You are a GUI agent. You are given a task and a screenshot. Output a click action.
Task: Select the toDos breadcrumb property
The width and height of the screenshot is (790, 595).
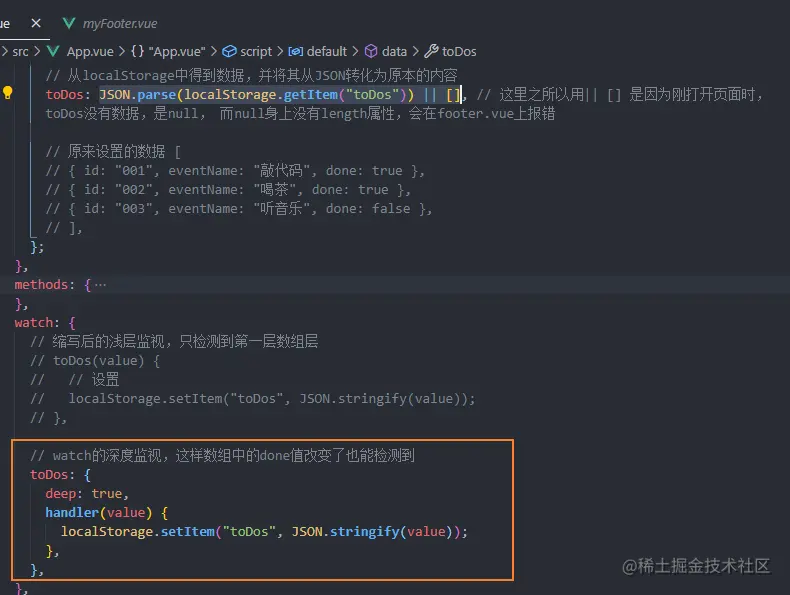pos(459,51)
